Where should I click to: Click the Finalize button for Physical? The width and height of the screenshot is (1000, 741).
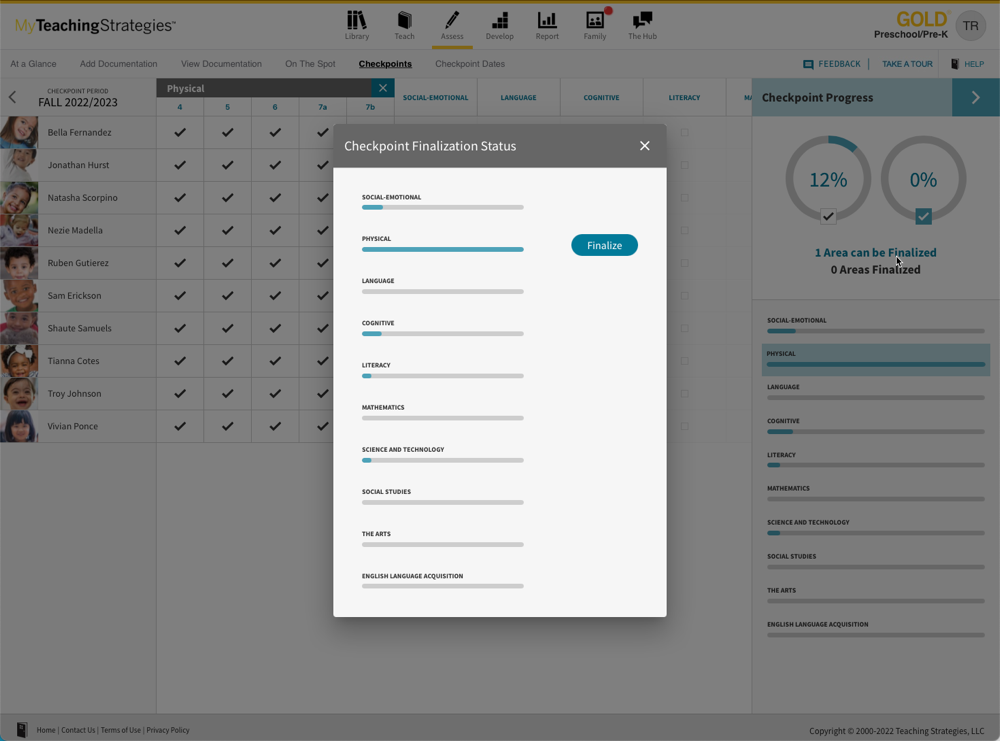click(604, 245)
